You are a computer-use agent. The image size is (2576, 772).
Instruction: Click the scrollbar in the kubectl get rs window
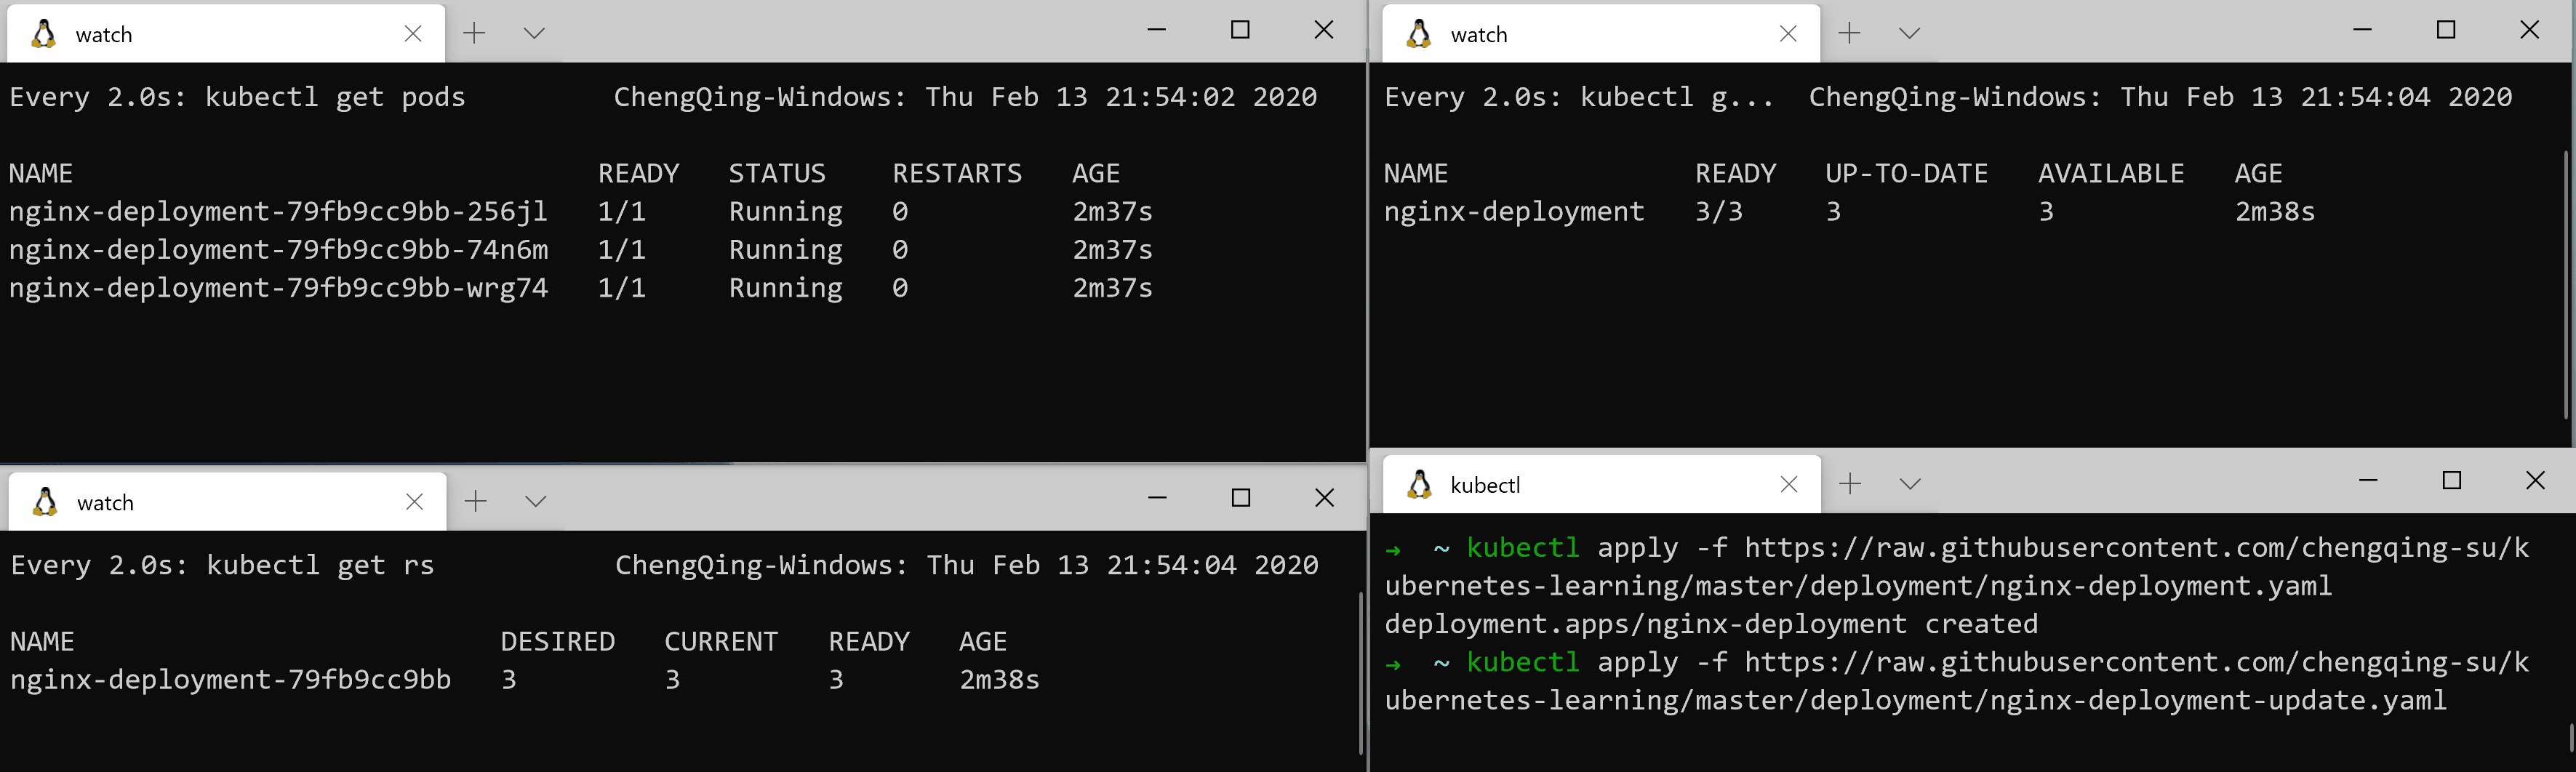click(1361, 672)
